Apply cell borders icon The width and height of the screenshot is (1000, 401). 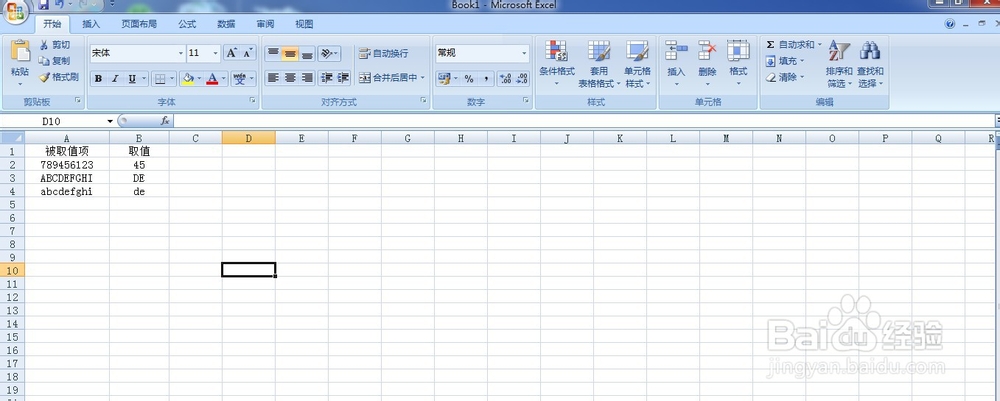tap(160, 79)
